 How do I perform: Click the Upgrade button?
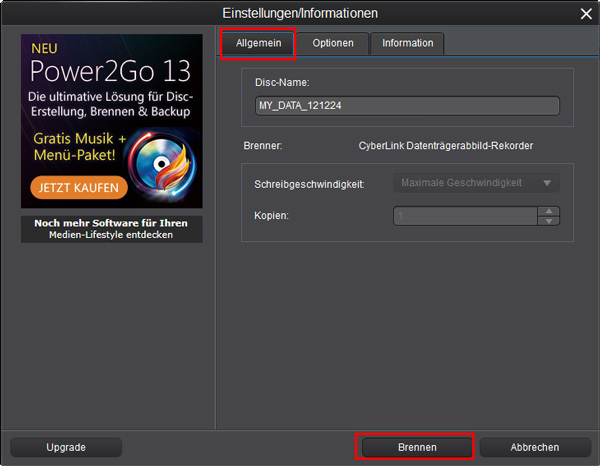point(66,447)
